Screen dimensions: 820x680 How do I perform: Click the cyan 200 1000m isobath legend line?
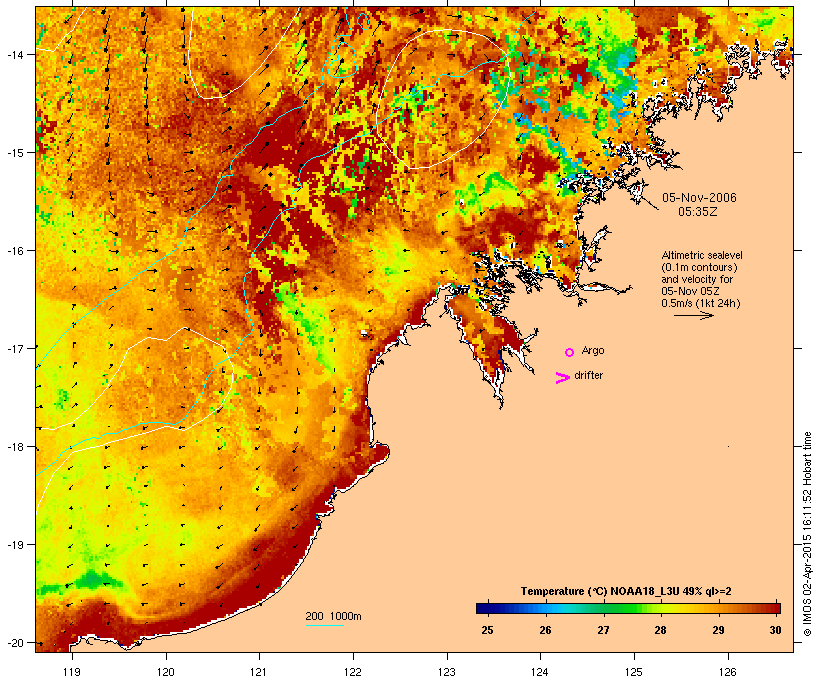(325, 625)
